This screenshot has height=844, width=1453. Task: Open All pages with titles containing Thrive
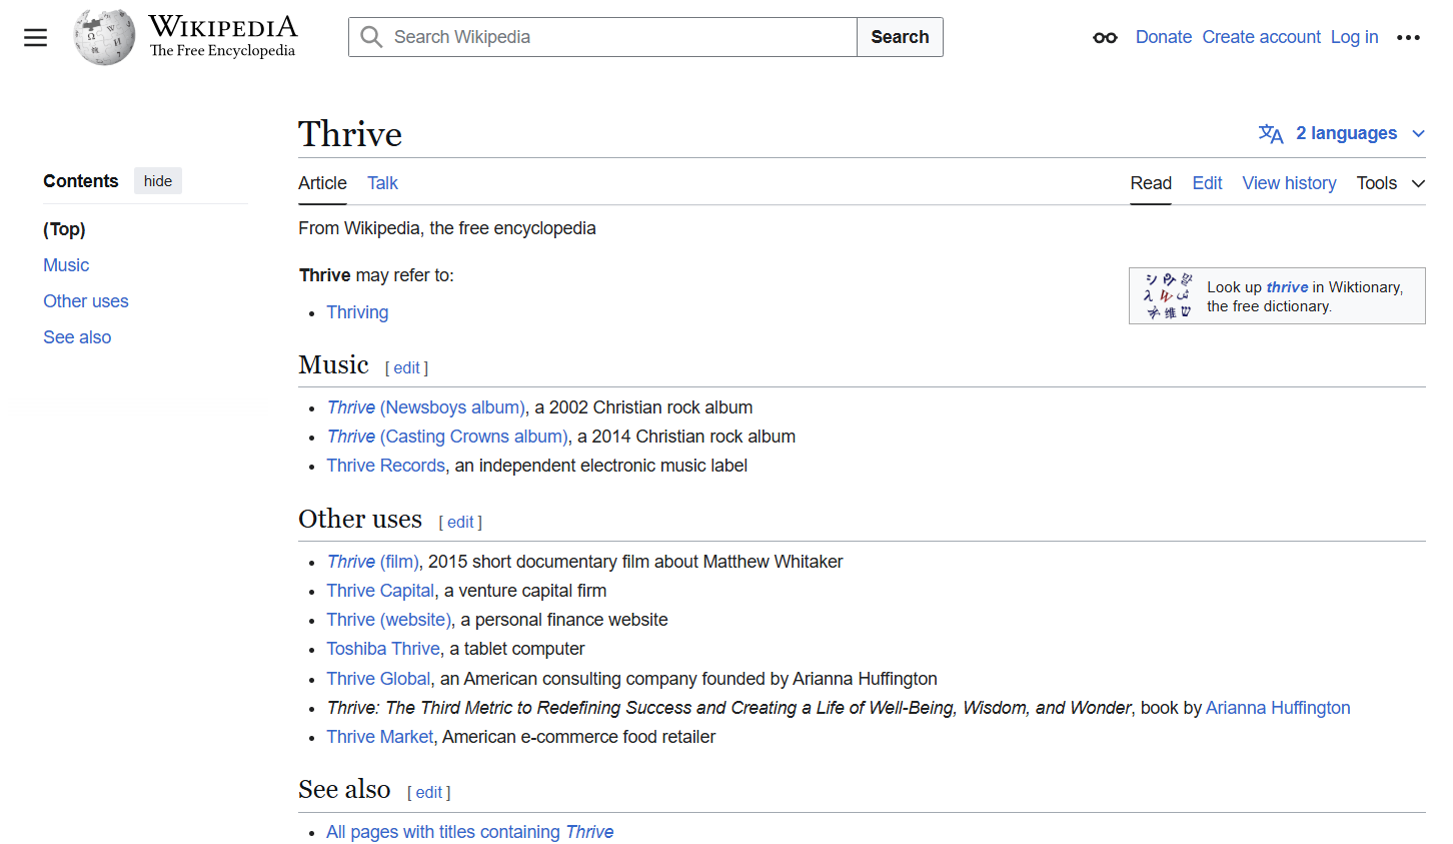click(x=470, y=831)
